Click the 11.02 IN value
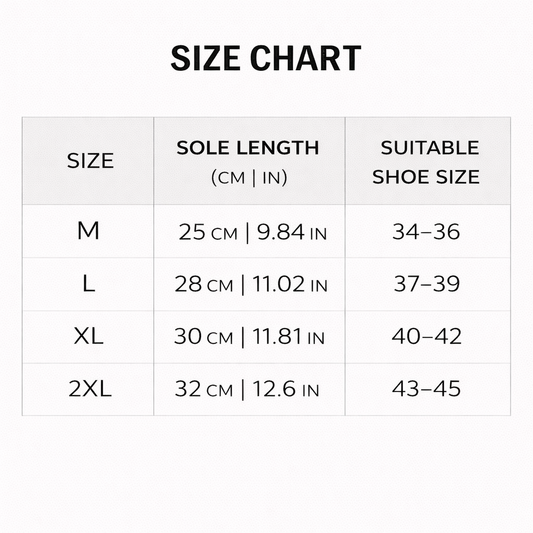The height and width of the screenshot is (533, 533). point(290,284)
